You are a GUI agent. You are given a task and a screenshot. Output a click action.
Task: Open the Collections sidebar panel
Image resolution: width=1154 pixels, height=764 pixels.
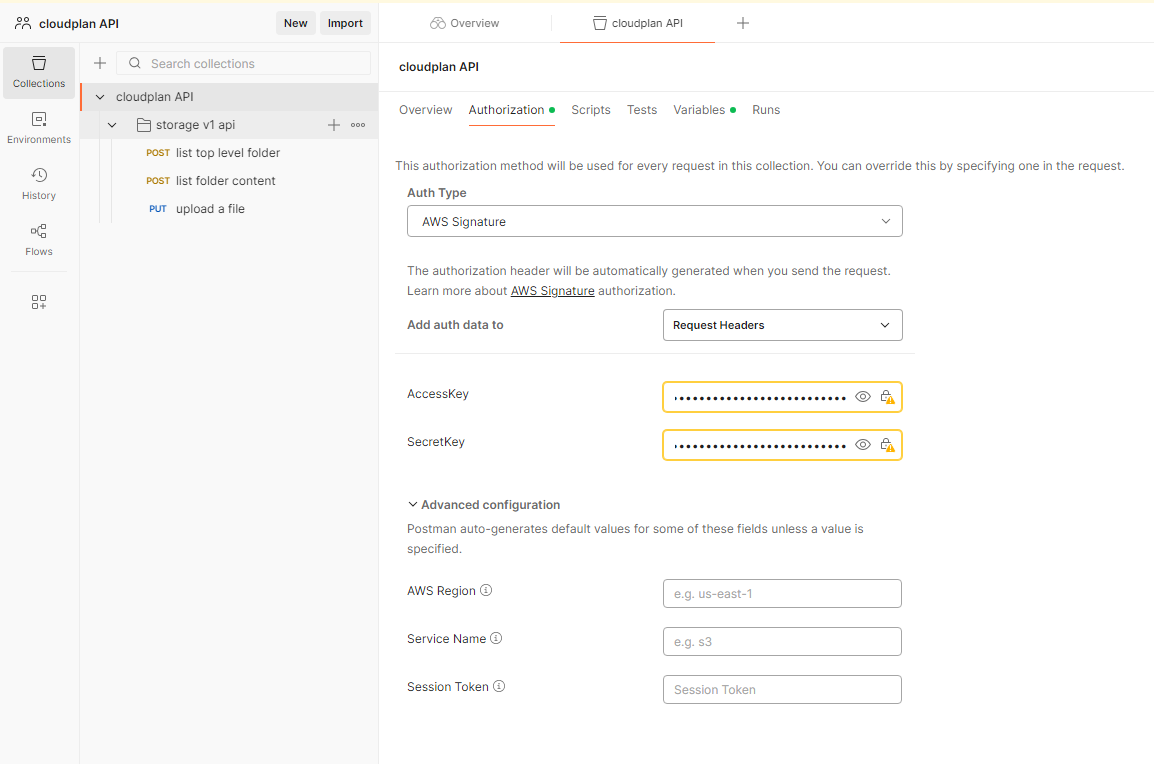point(39,72)
